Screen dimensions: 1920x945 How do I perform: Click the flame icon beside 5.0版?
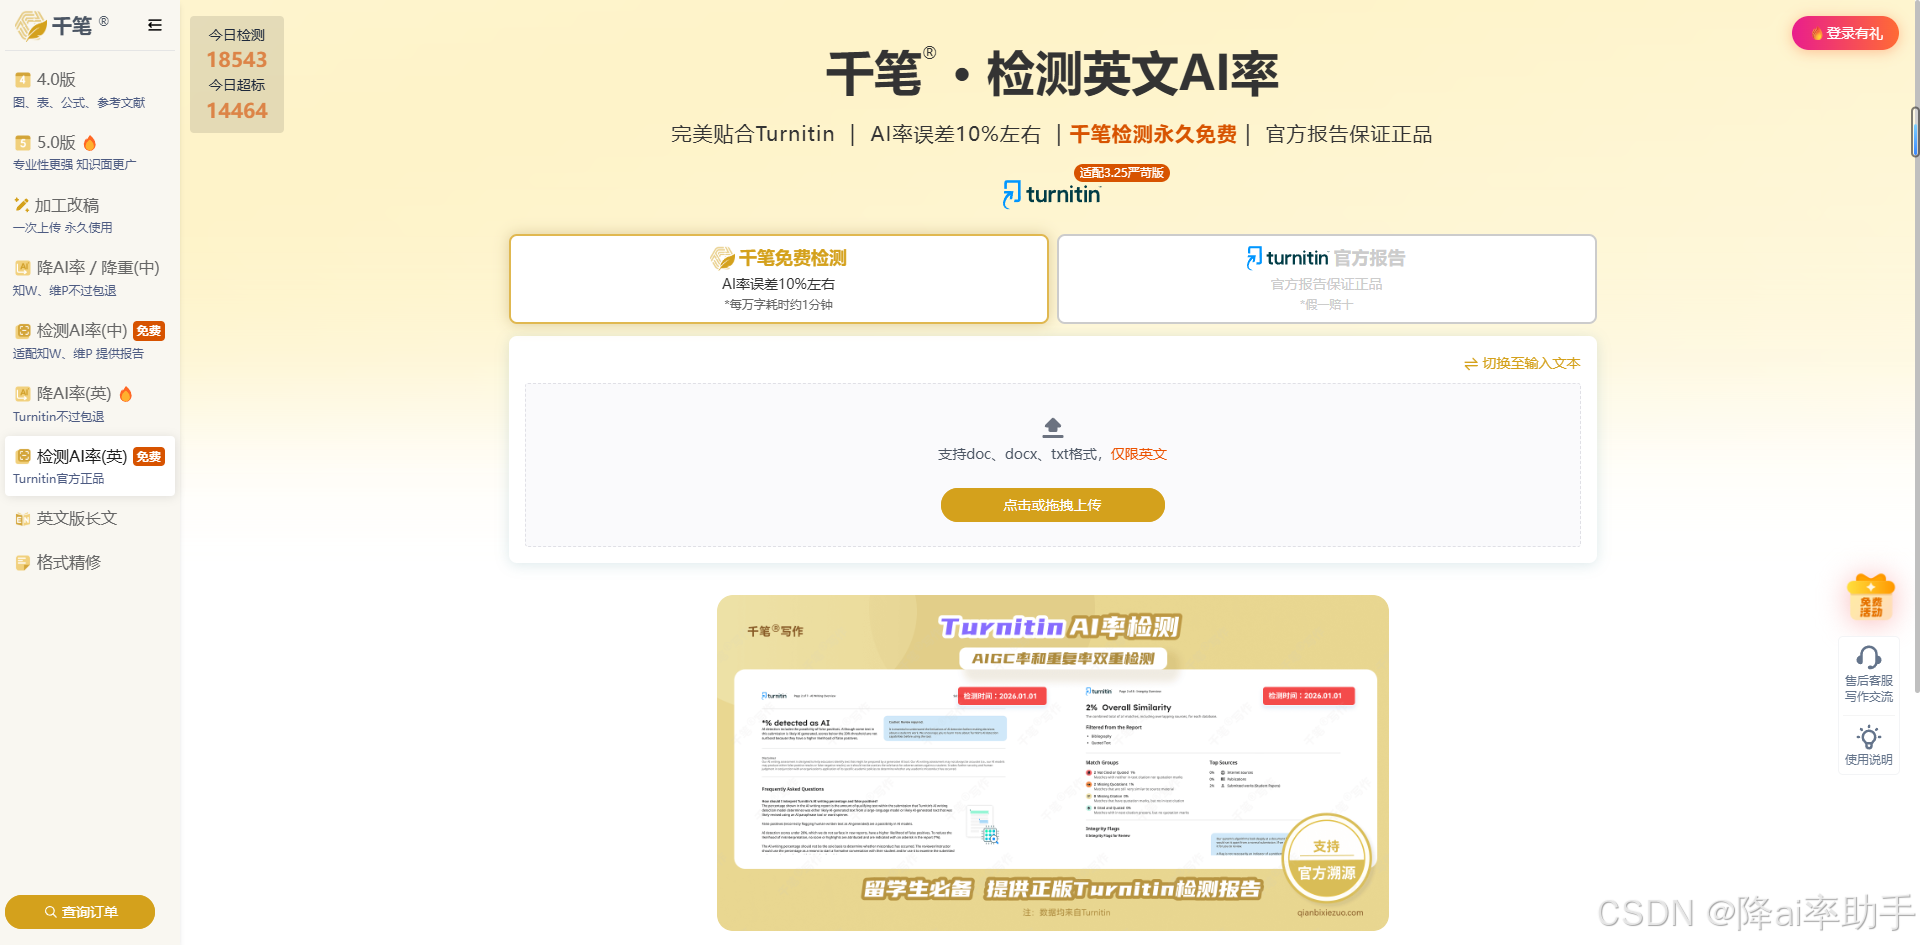90,143
